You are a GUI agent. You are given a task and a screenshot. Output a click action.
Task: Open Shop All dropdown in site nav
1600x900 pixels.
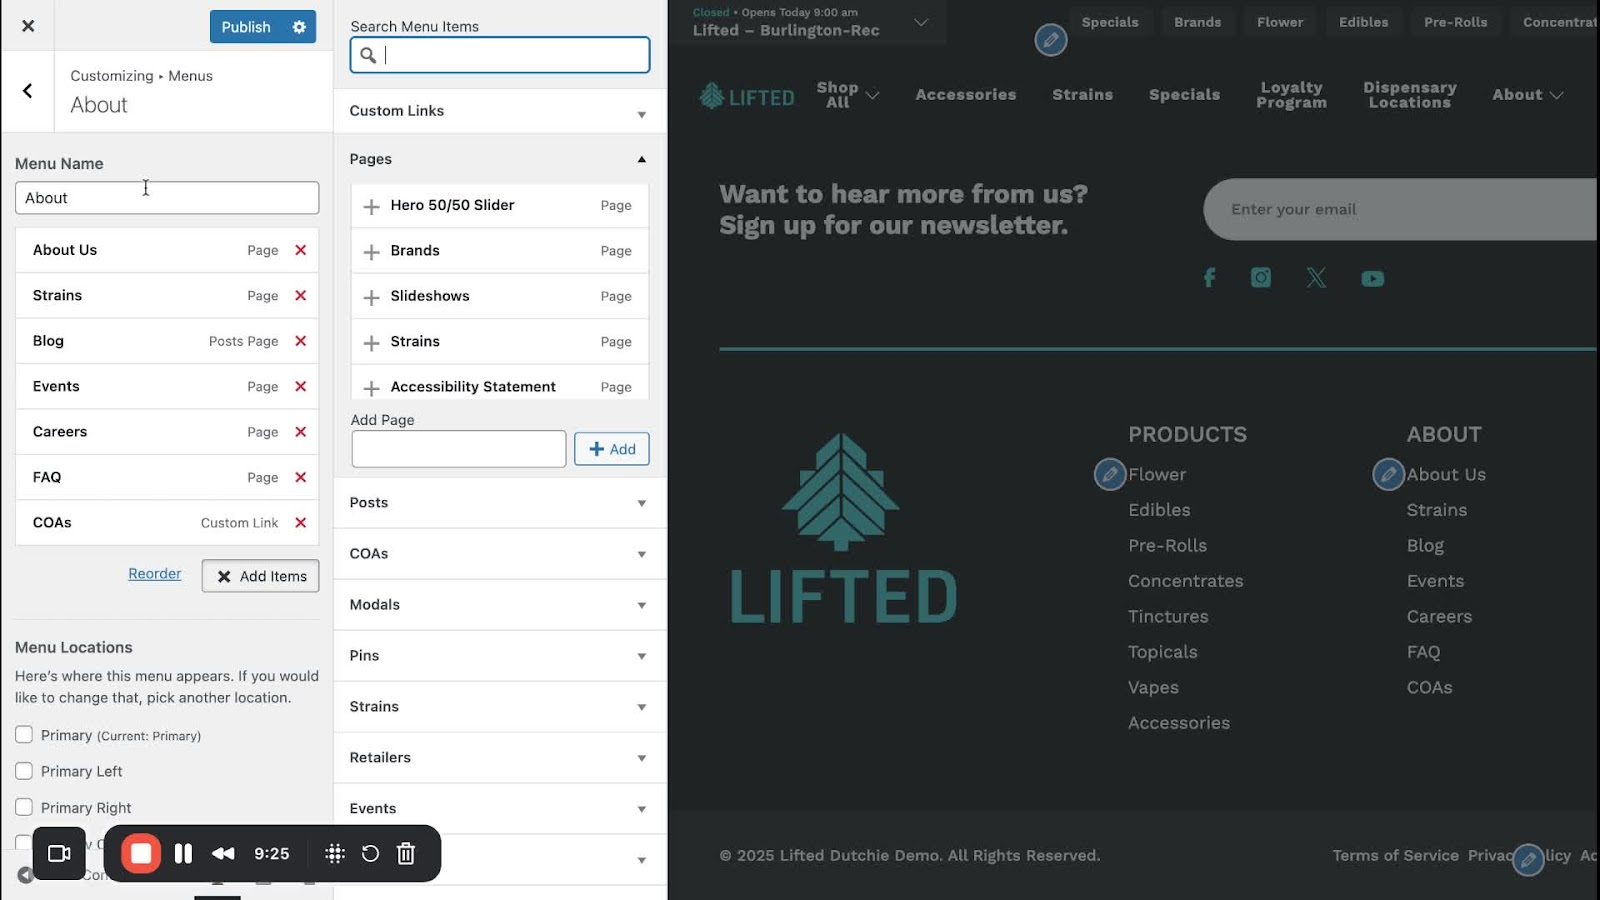(x=848, y=95)
